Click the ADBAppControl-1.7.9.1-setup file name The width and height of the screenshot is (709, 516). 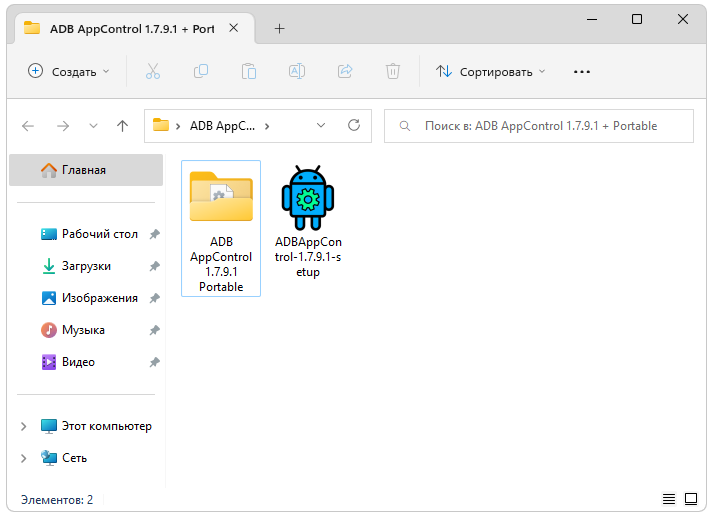(x=308, y=257)
